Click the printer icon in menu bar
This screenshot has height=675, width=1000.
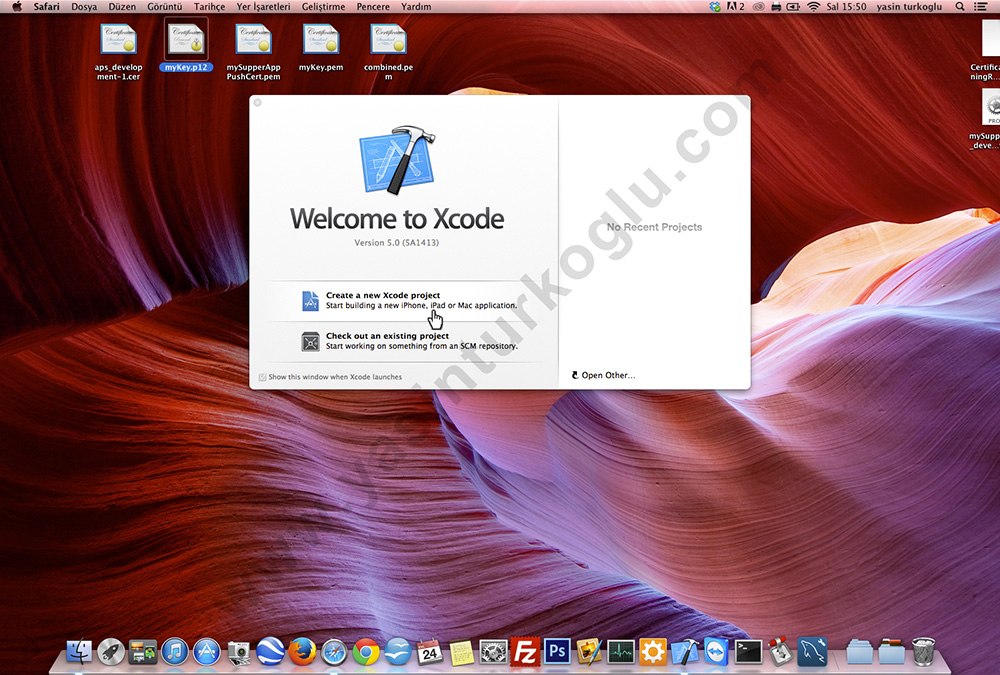(x=776, y=6)
